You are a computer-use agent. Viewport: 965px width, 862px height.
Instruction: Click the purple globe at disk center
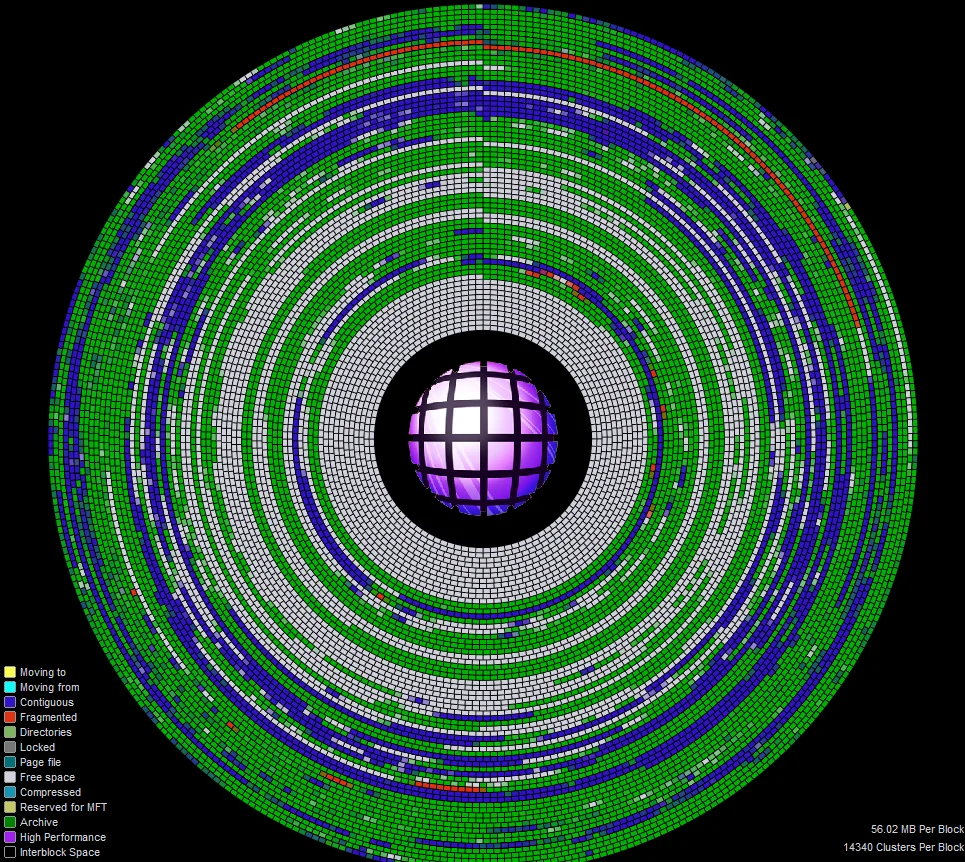pos(483,438)
